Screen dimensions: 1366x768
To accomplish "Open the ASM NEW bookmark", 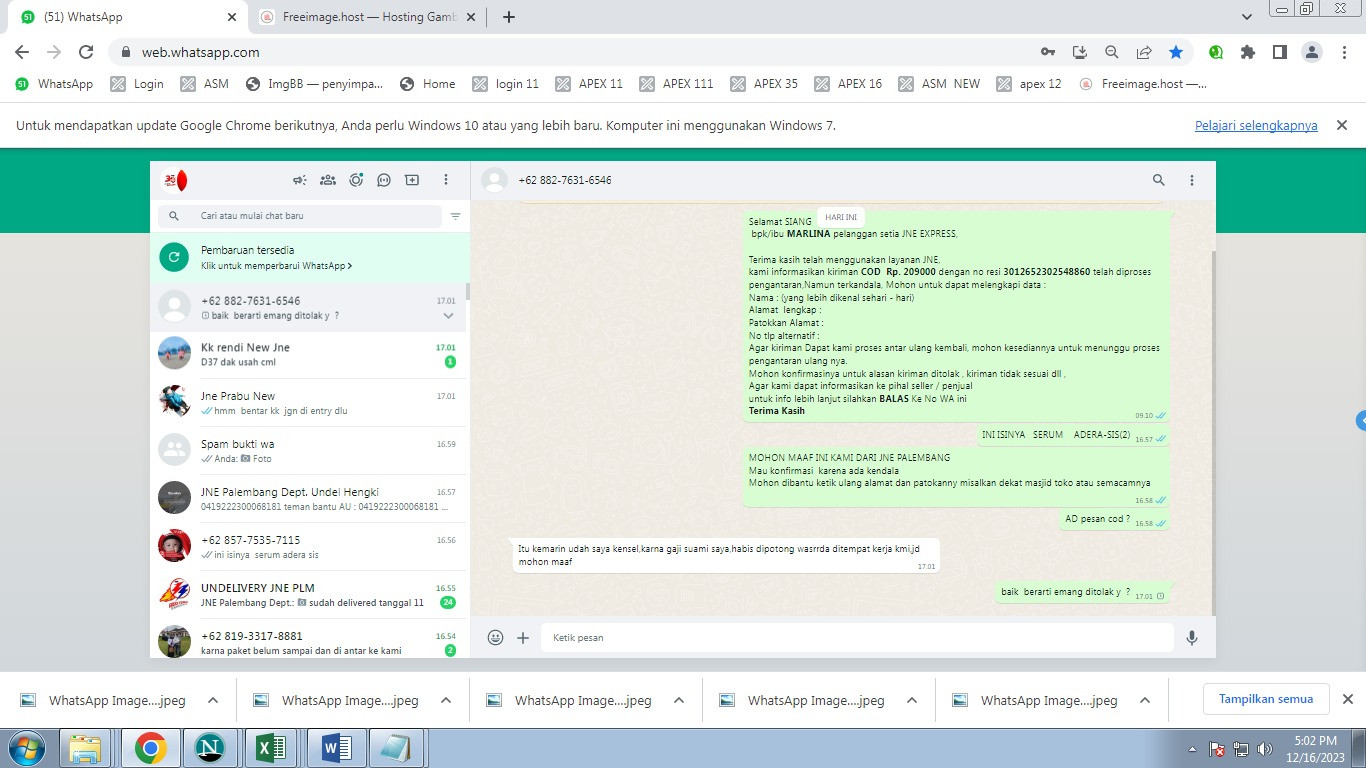I will 939,84.
